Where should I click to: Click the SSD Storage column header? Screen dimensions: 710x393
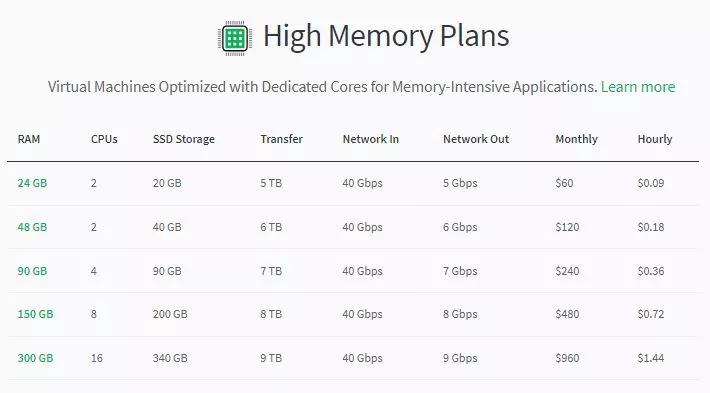pos(183,139)
